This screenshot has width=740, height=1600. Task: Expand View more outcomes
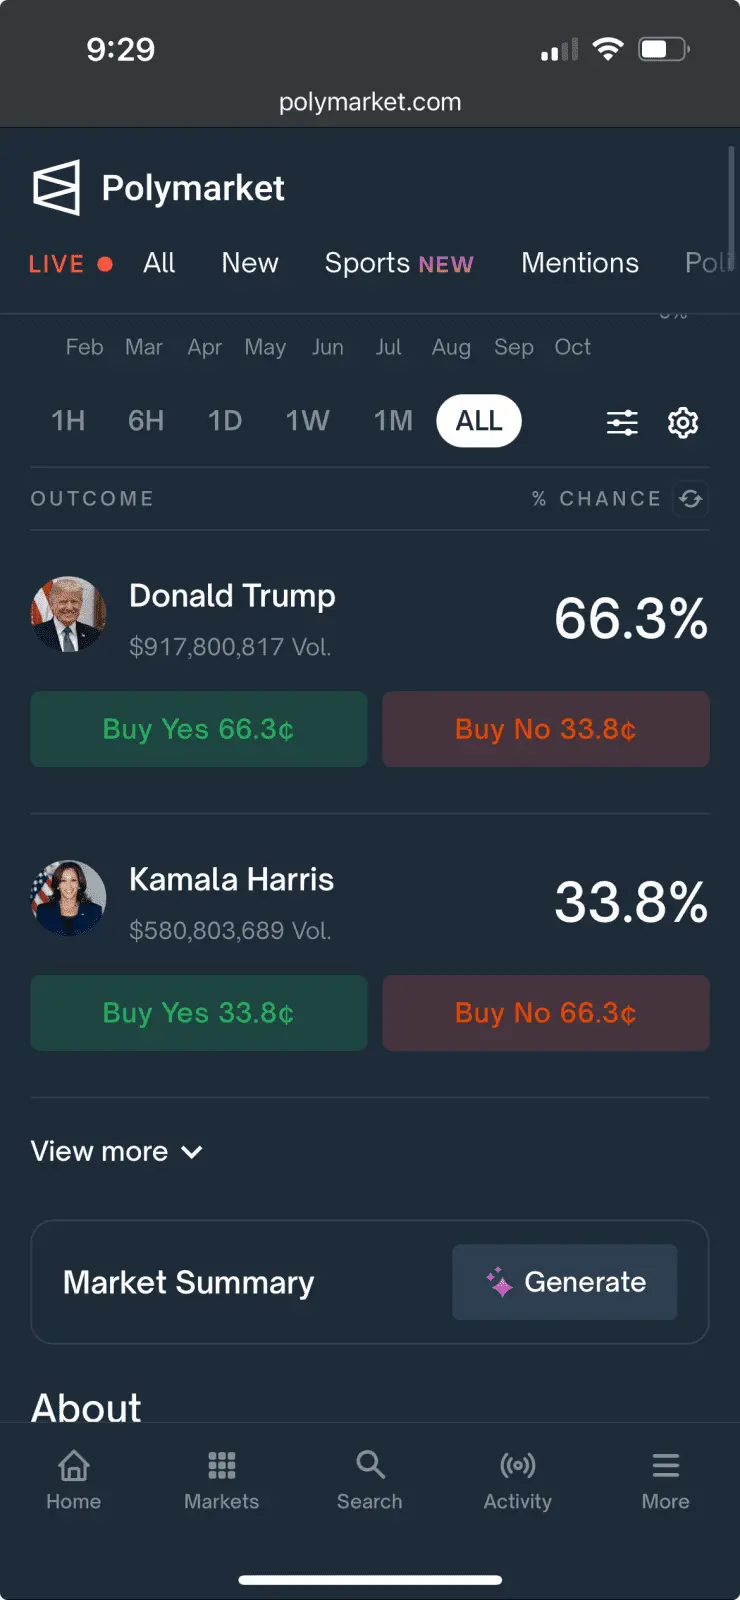[117, 1152]
